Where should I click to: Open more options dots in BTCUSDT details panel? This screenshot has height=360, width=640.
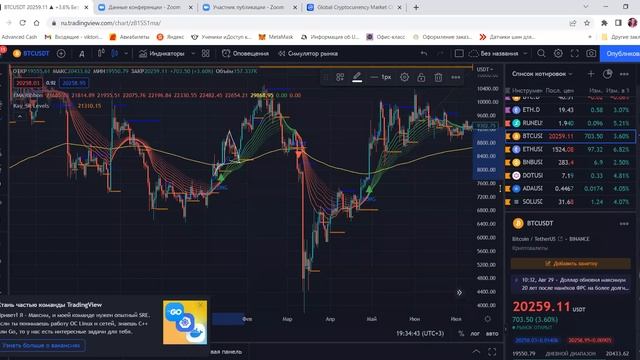[624, 224]
